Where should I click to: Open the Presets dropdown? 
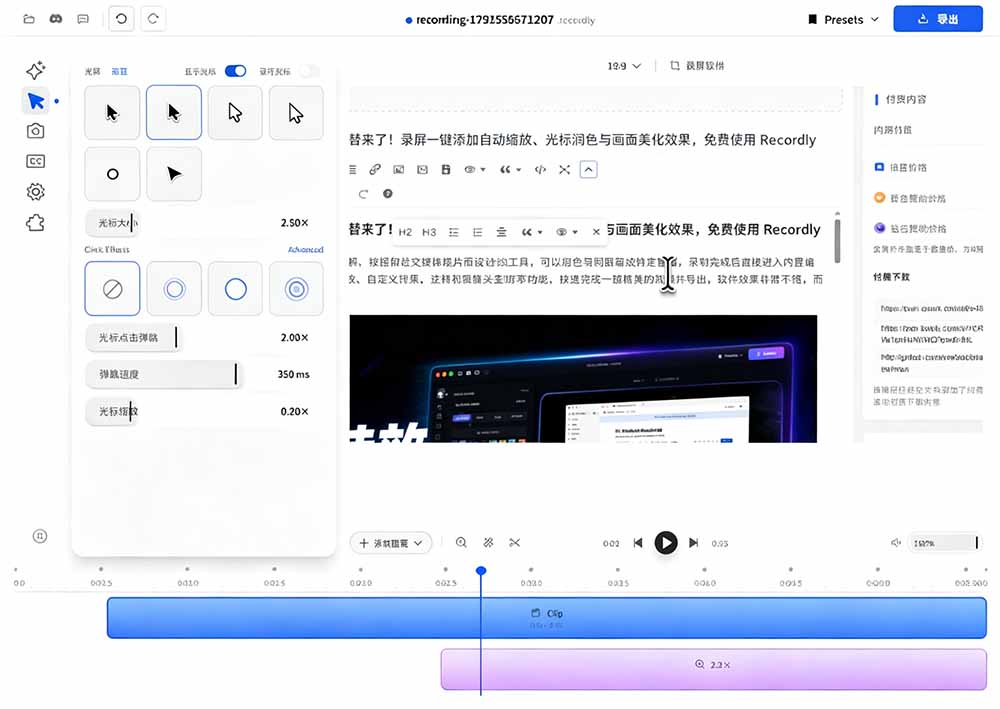point(843,20)
